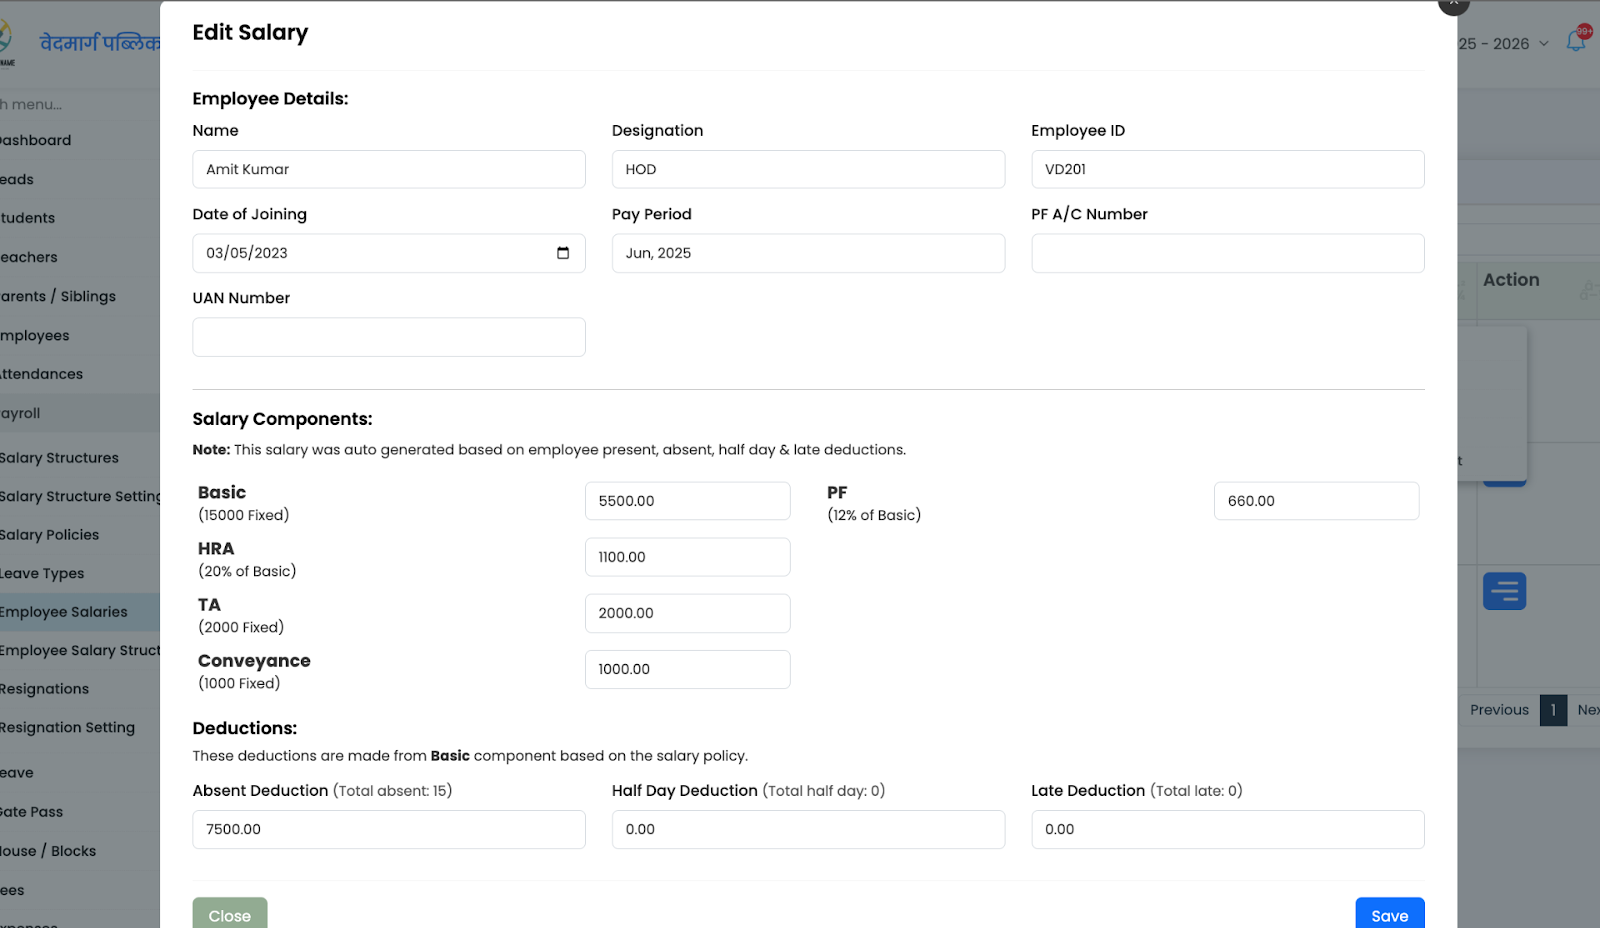Edit the Basic salary amount field
This screenshot has height=928, width=1600.
click(x=687, y=500)
